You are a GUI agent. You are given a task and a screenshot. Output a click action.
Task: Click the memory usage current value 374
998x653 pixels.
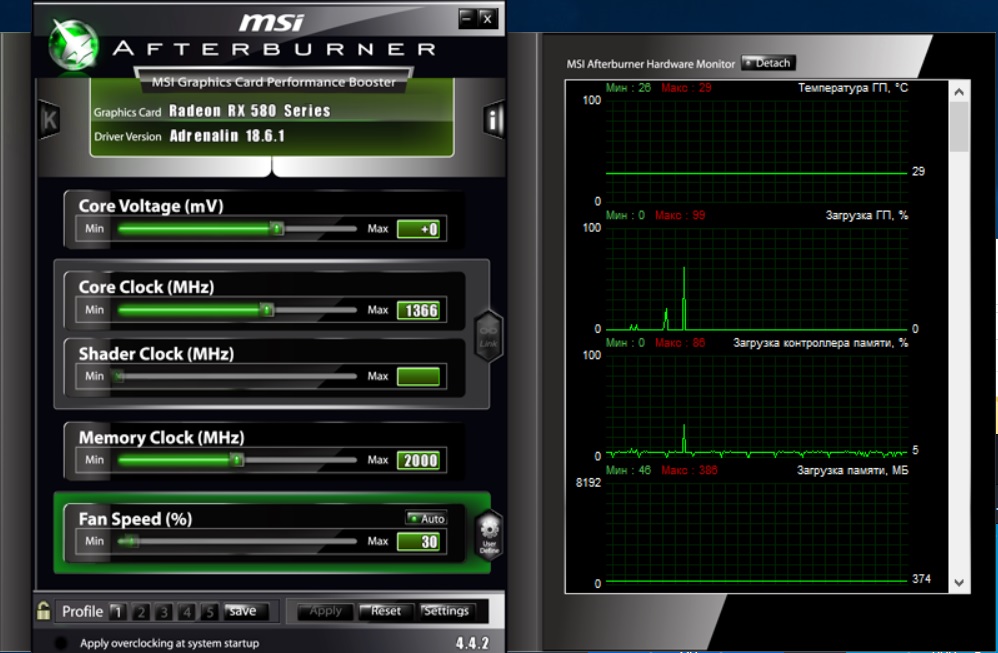pos(921,579)
